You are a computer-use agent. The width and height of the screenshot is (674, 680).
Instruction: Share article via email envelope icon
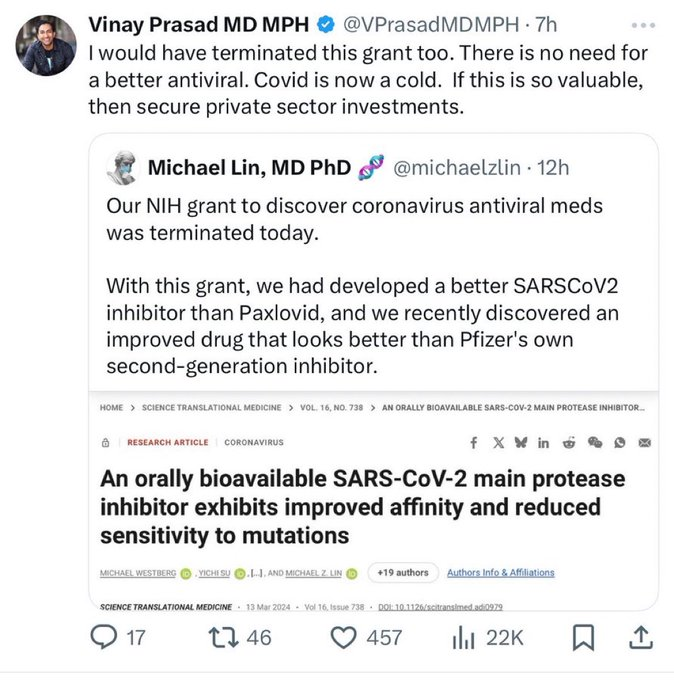(644, 442)
